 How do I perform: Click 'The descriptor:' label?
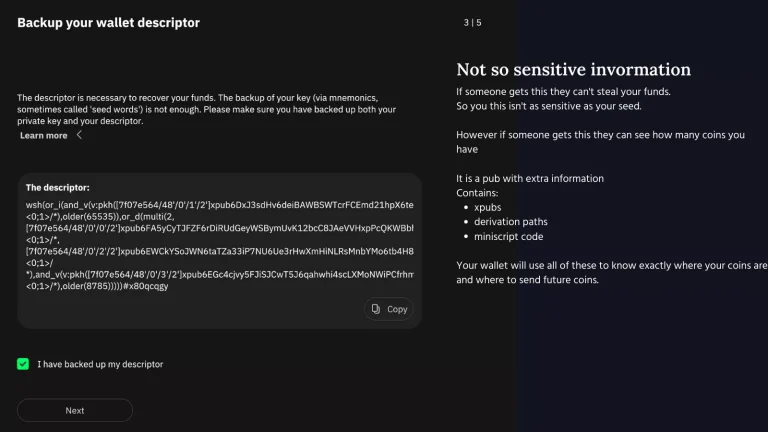(57, 187)
